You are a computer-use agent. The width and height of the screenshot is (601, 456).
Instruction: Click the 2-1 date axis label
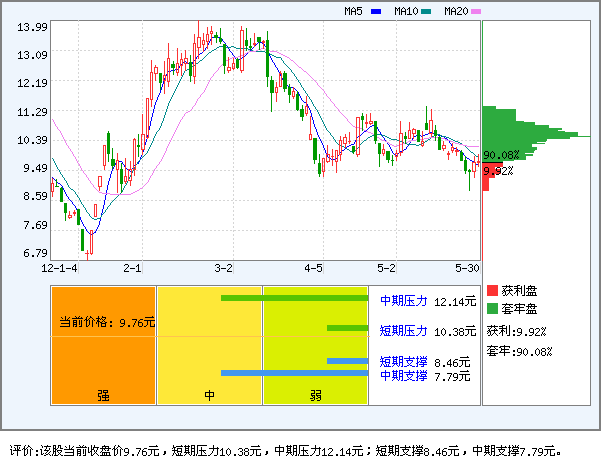tap(132, 268)
